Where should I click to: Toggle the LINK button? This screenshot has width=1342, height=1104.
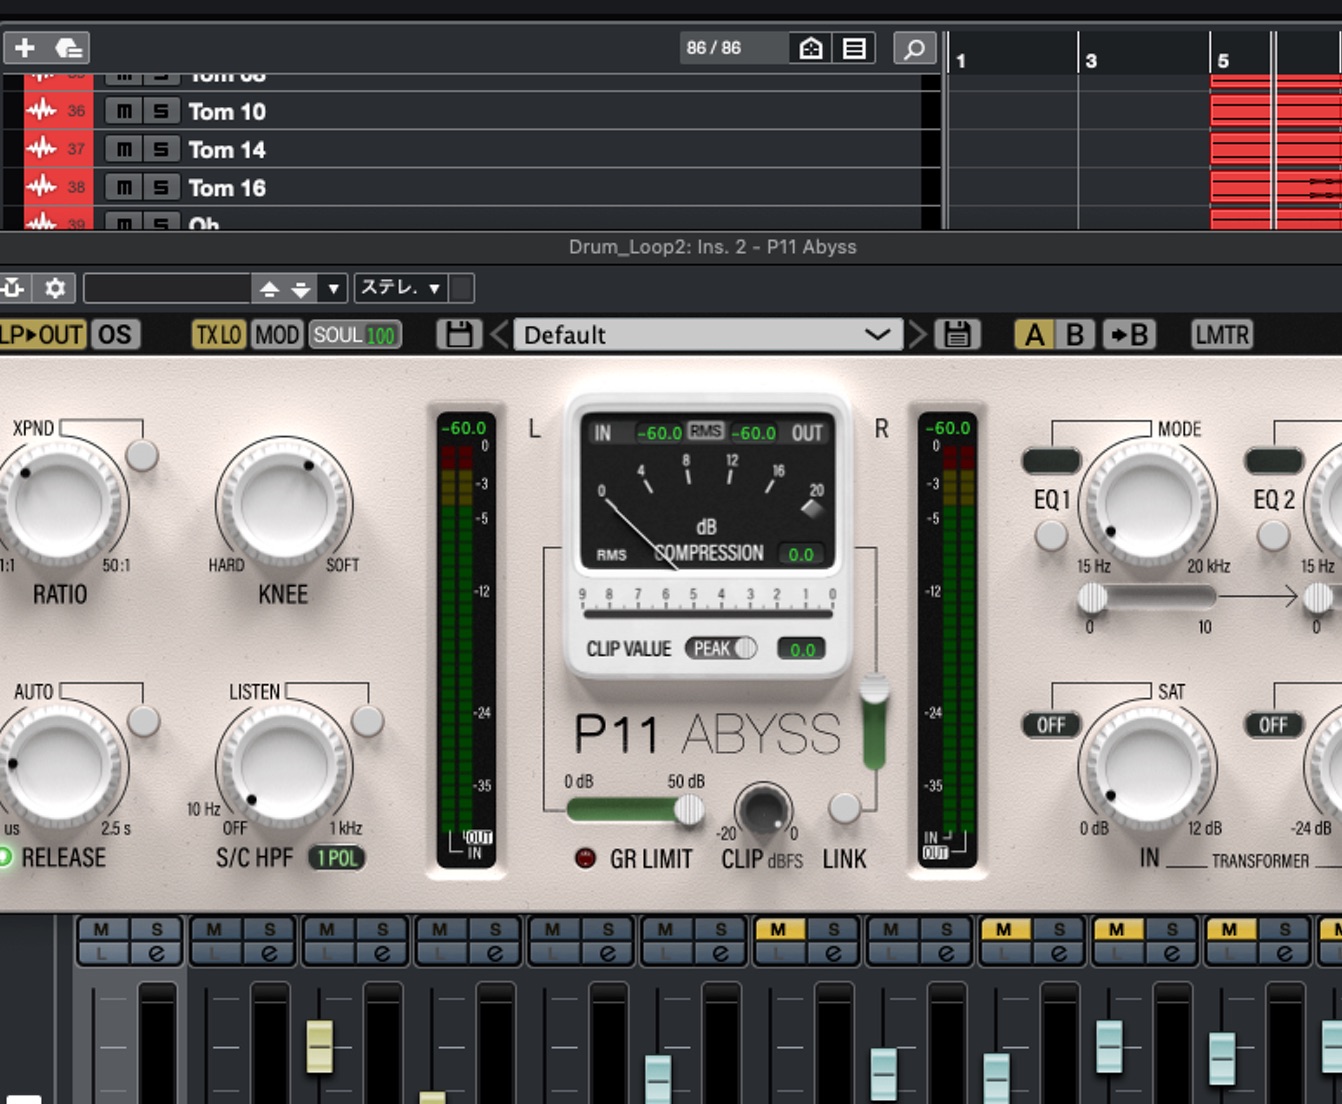[x=845, y=808]
